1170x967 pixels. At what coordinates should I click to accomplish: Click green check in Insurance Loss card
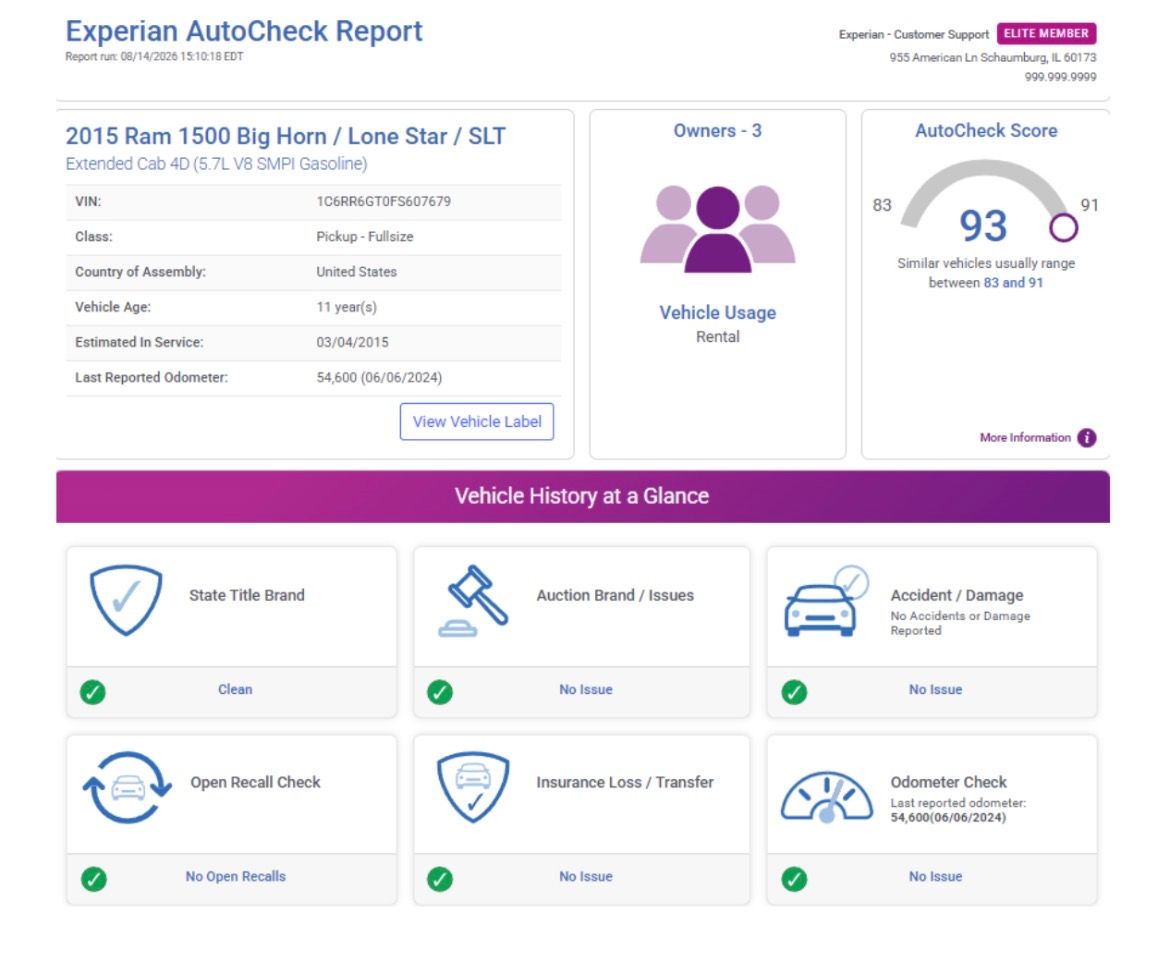439,879
